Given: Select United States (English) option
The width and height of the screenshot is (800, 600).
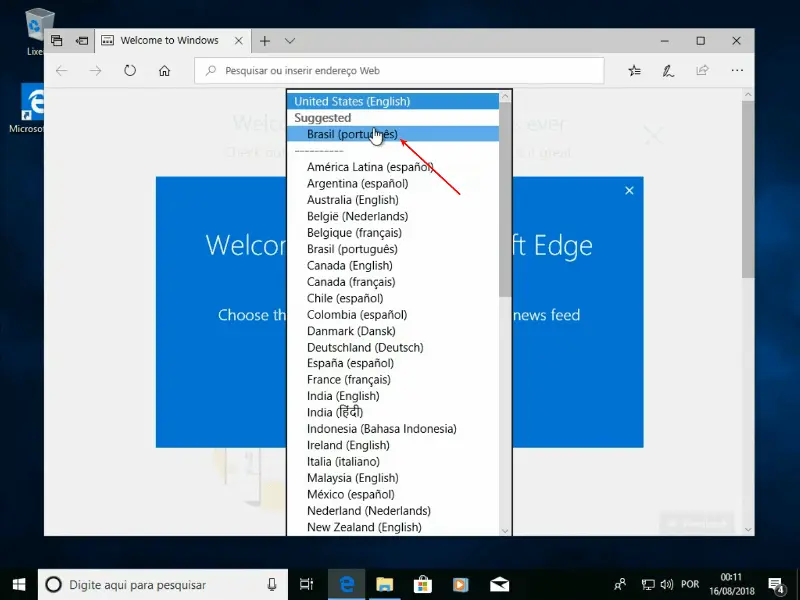Looking at the screenshot, I should coord(393,101).
